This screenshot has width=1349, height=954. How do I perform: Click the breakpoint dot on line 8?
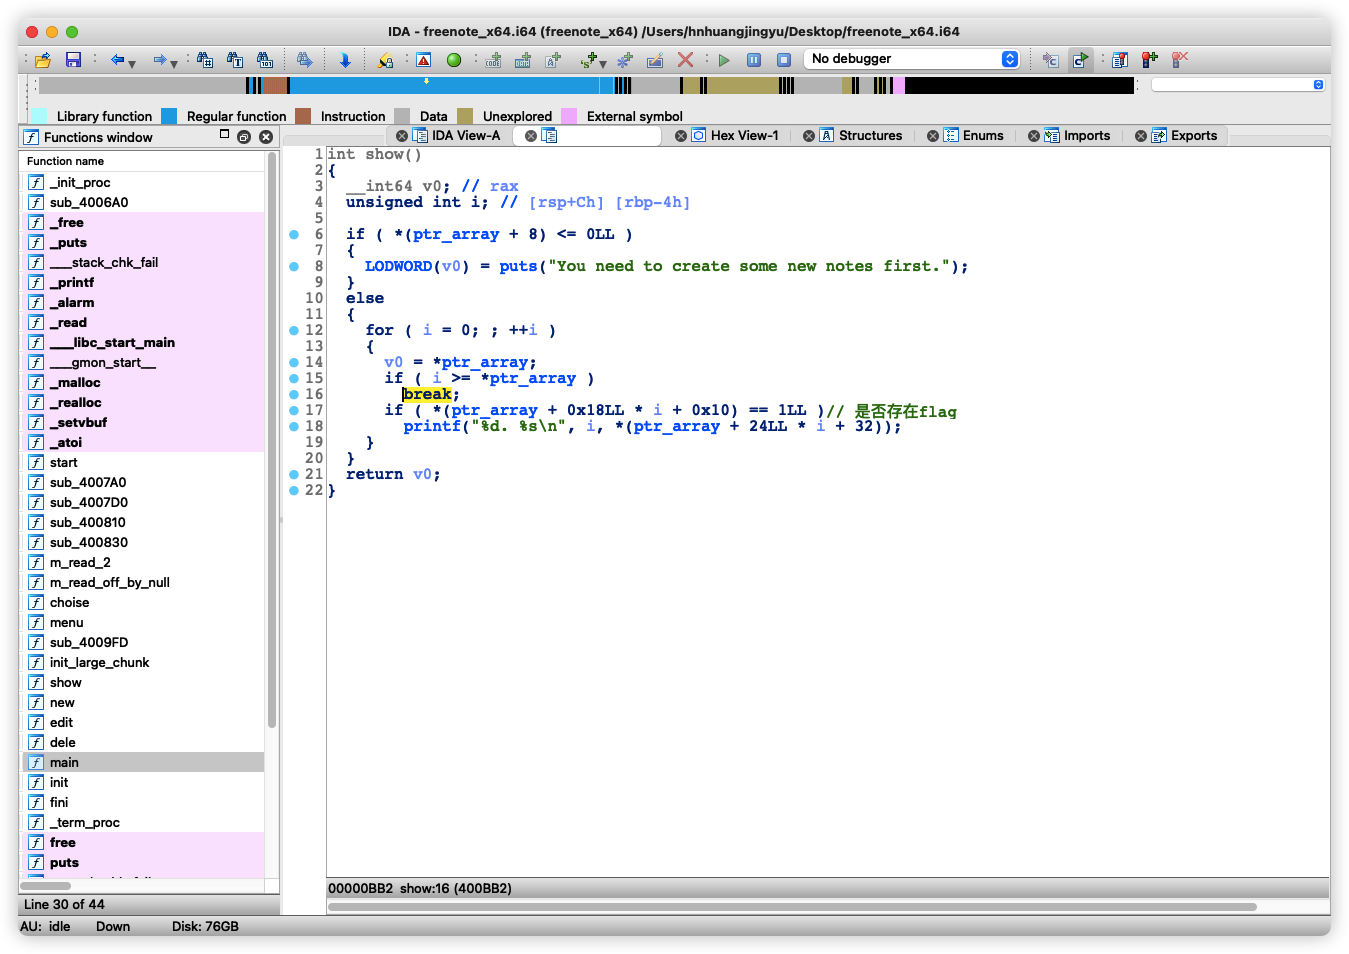294,267
